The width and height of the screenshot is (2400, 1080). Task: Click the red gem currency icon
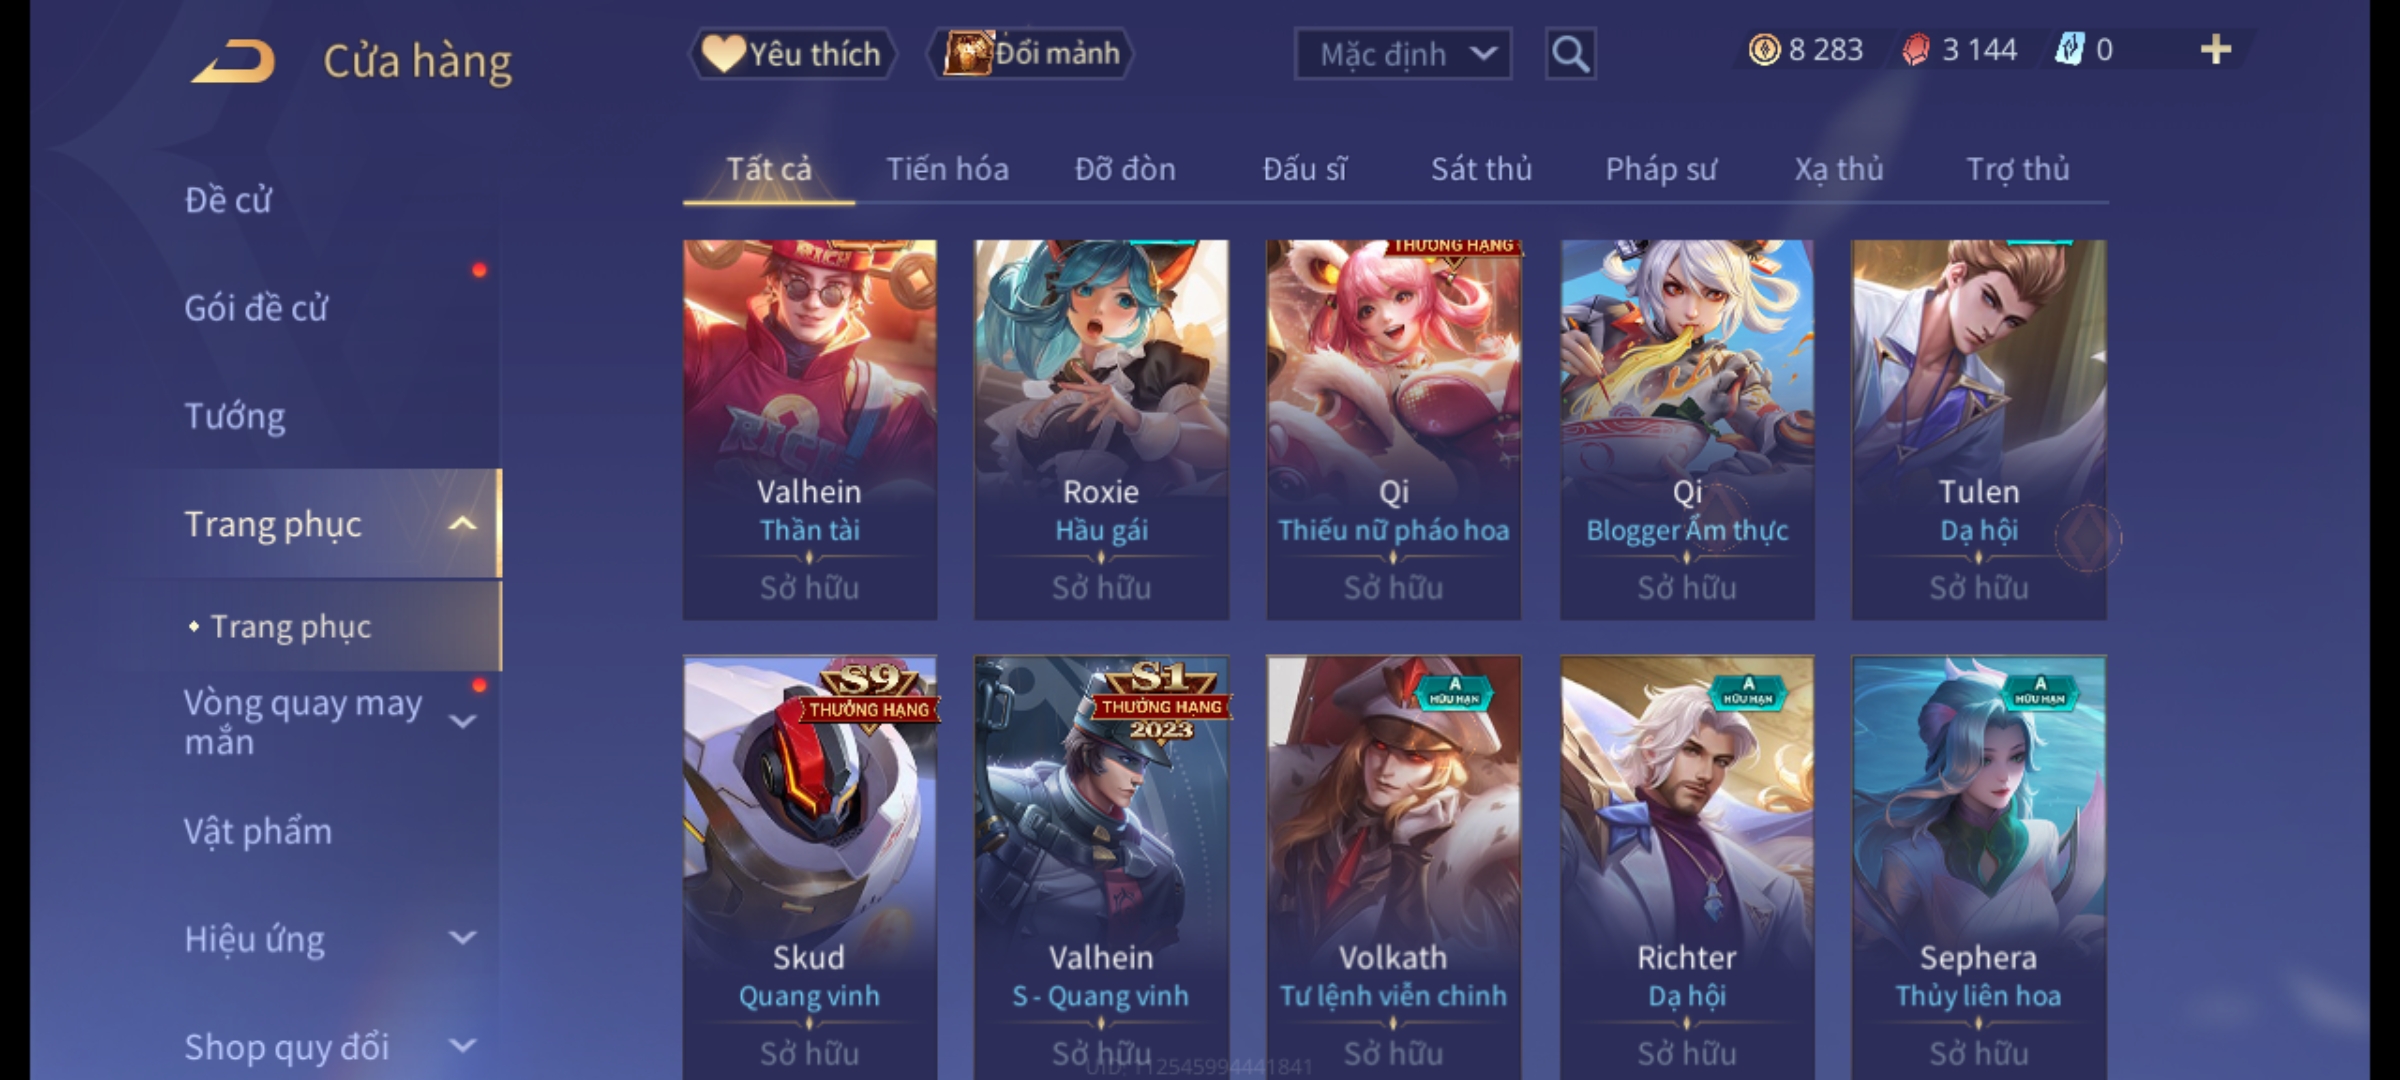point(1915,50)
